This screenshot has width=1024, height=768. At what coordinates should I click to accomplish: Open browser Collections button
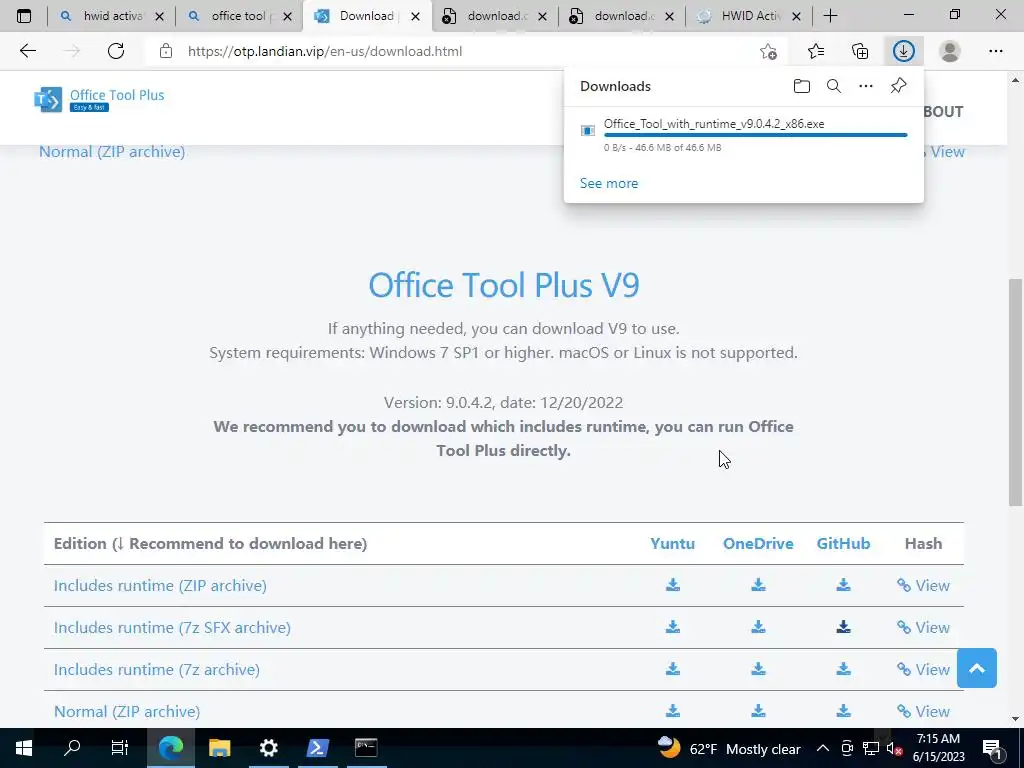click(x=860, y=51)
